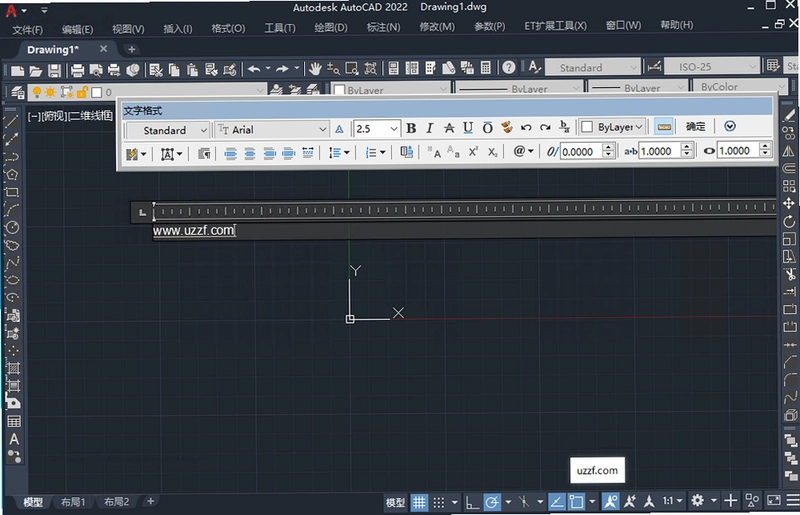Toggle Overline text formatting
The height and width of the screenshot is (515, 800).
click(x=487, y=128)
